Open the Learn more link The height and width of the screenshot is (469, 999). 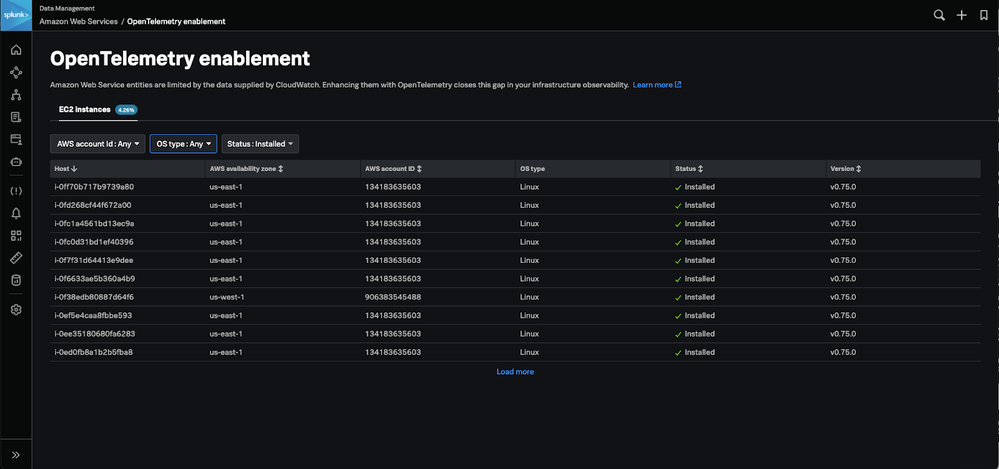point(657,85)
